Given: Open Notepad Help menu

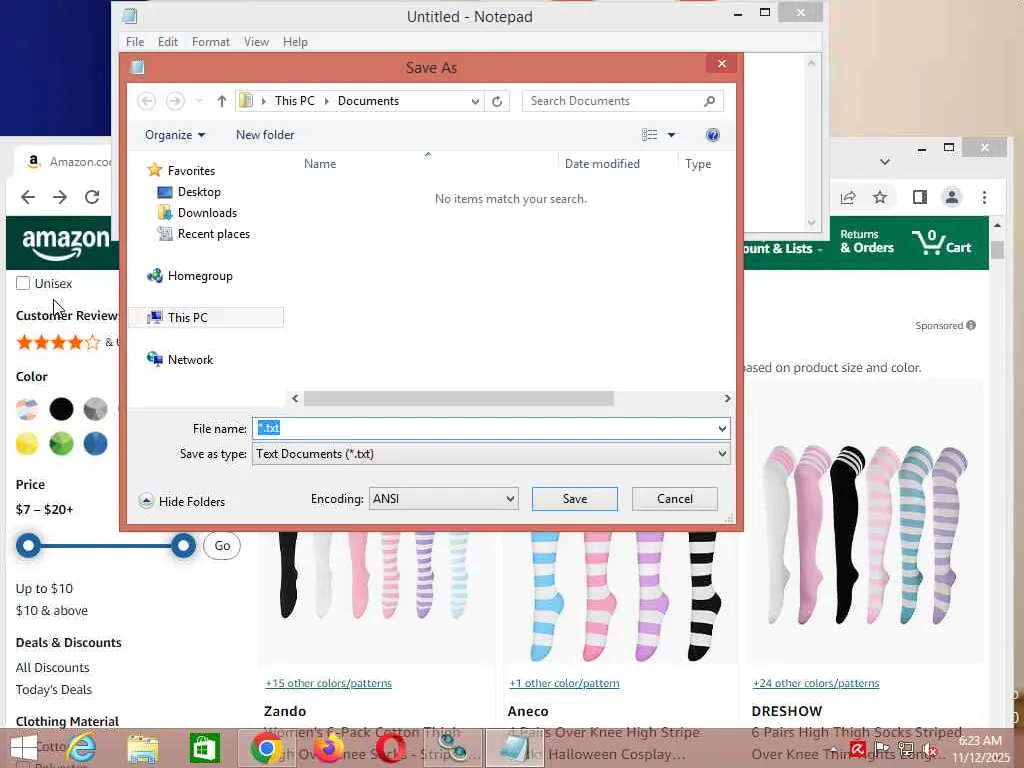Looking at the screenshot, I should pos(295,42).
